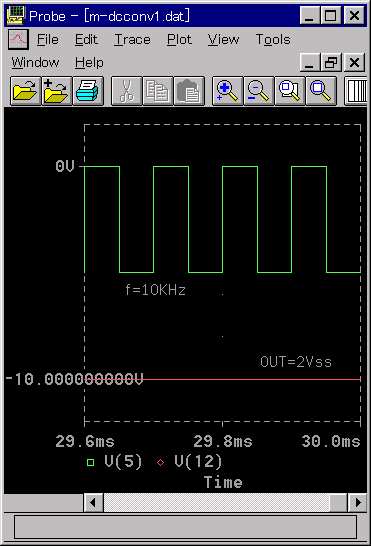
Task: Click the horizontal scrollbar left arrow
Action: click(x=93, y=502)
